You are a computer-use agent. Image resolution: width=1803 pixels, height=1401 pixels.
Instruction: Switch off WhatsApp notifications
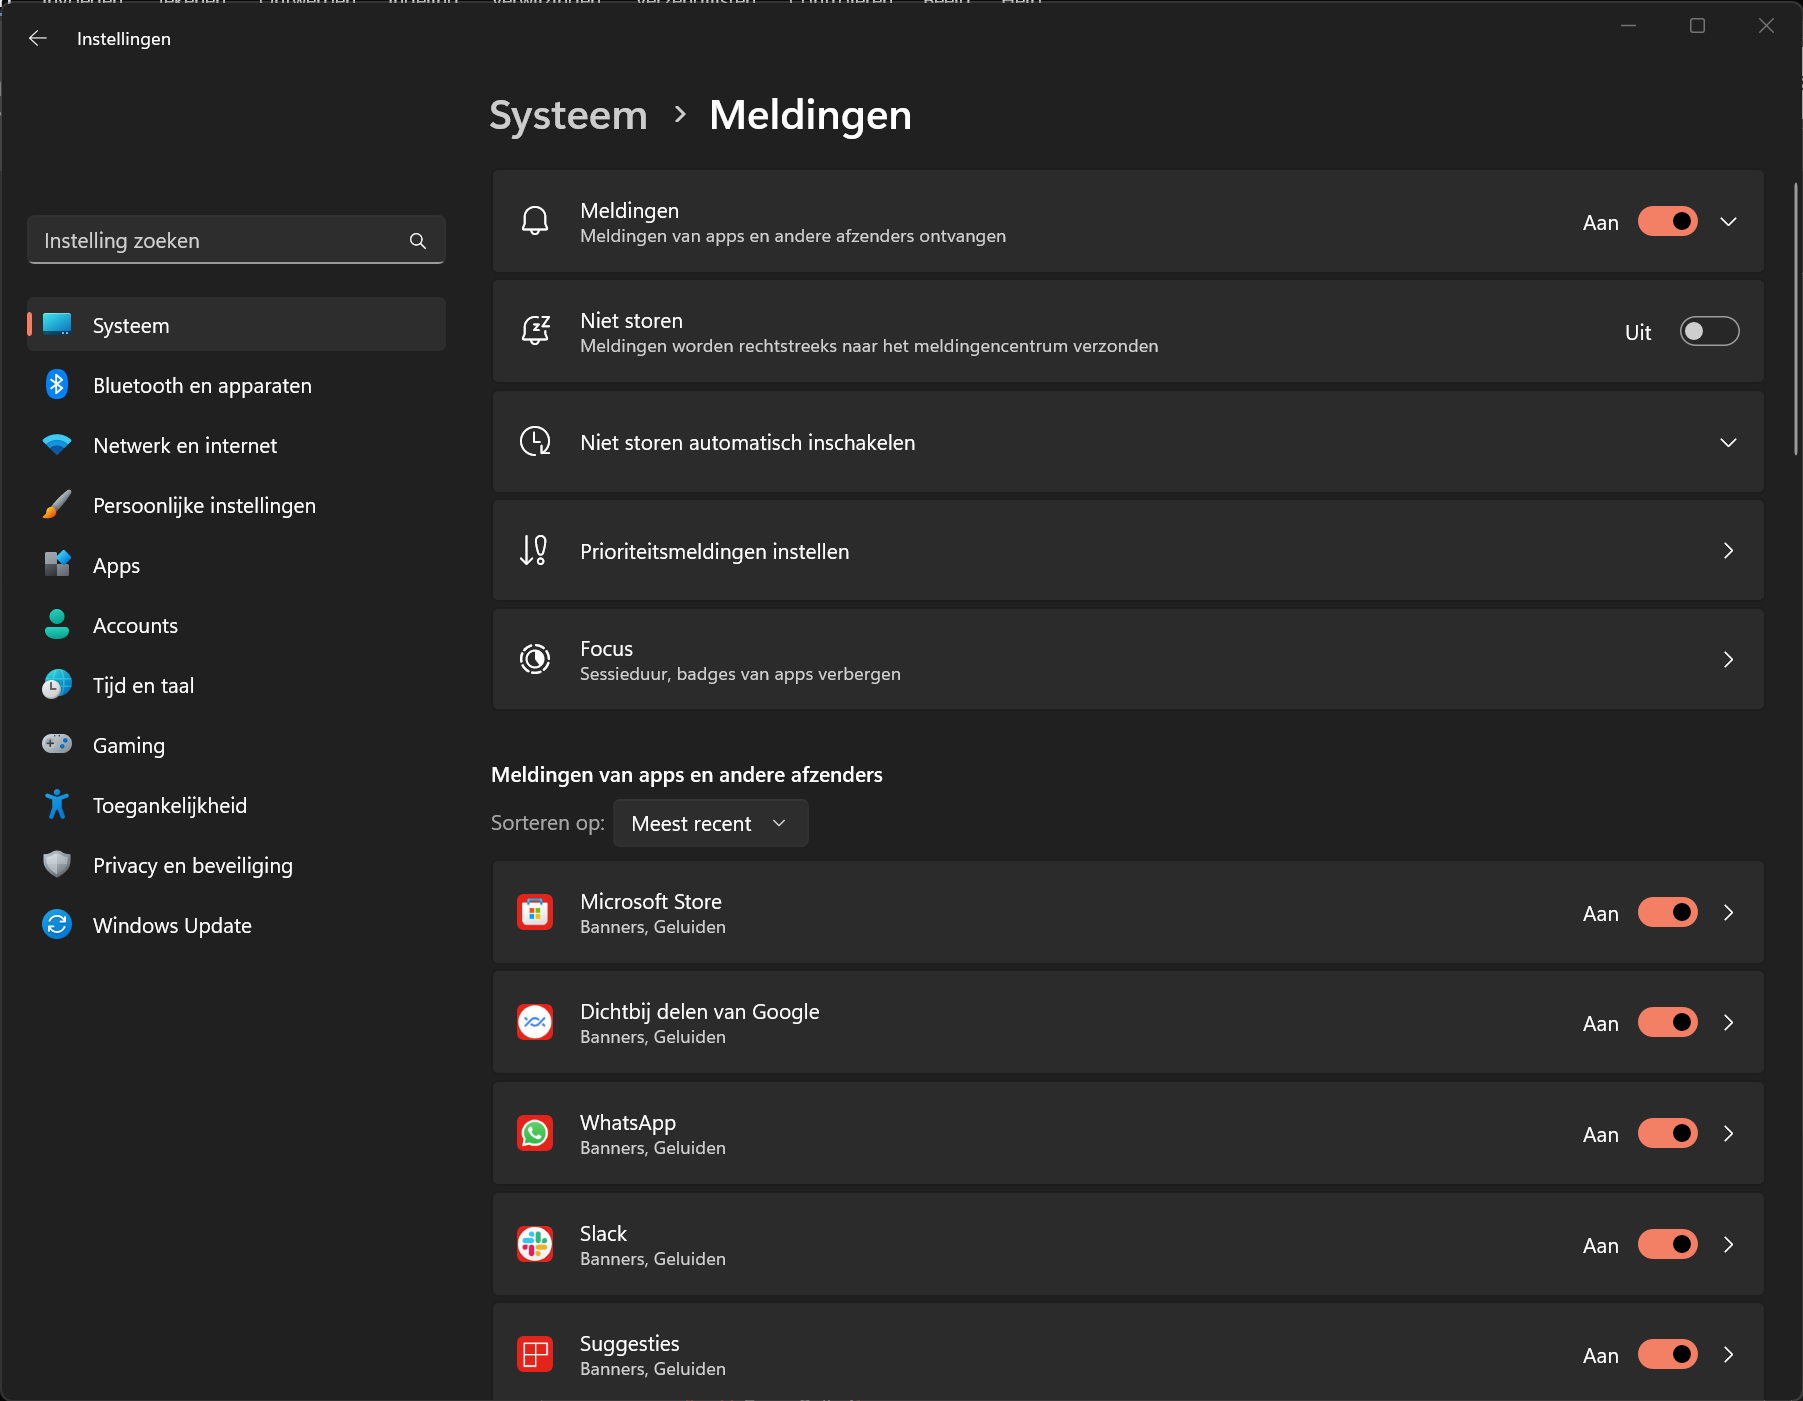[x=1667, y=1133]
